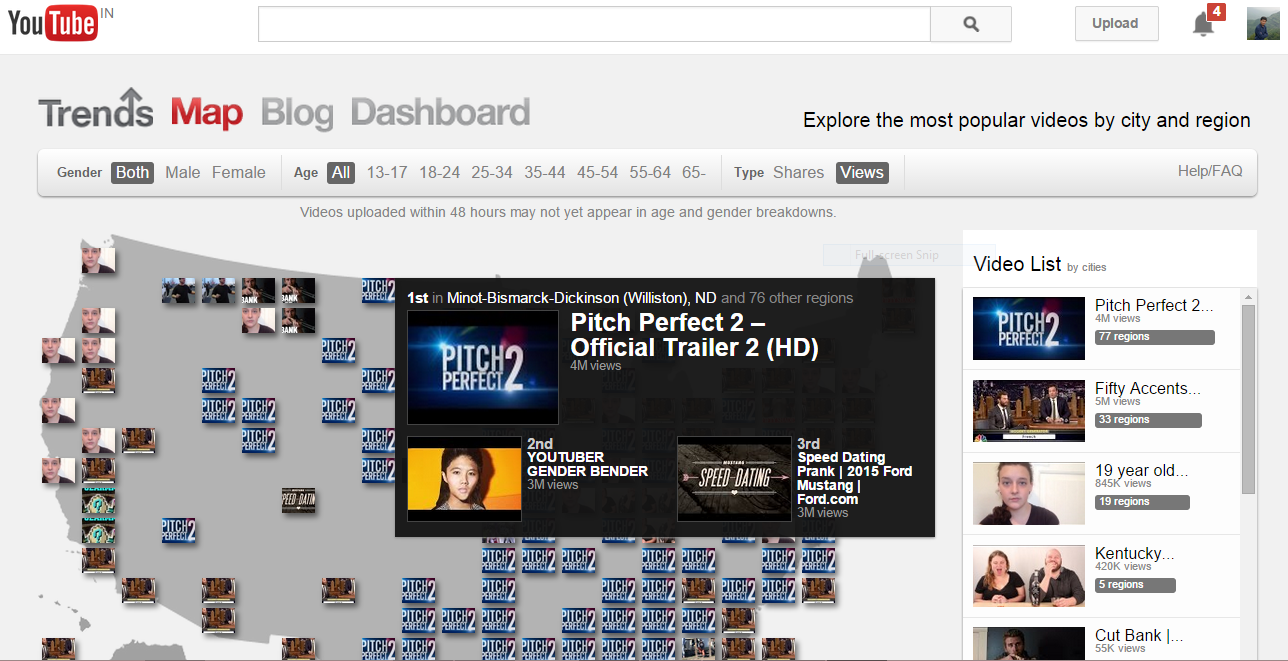
Task: Click the Upload button
Action: 1116,24
